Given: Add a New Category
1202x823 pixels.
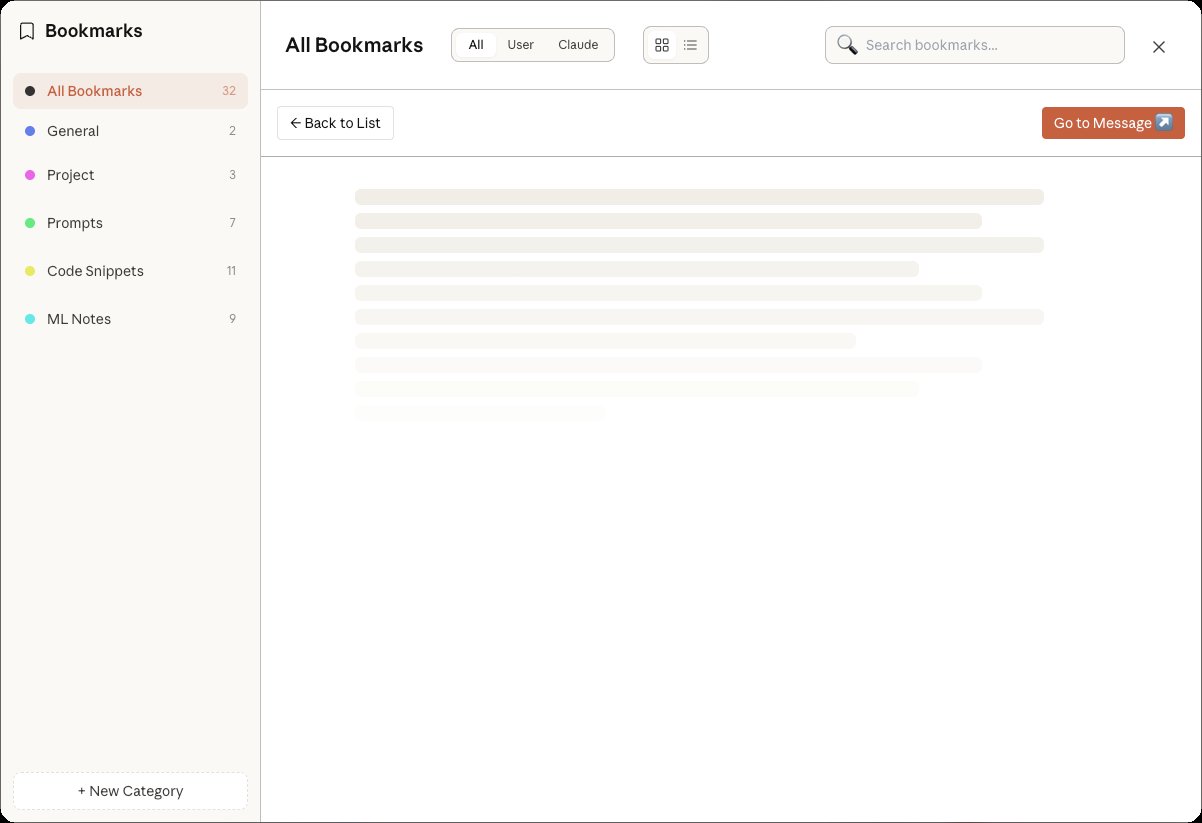Looking at the screenshot, I should [x=130, y=791].
